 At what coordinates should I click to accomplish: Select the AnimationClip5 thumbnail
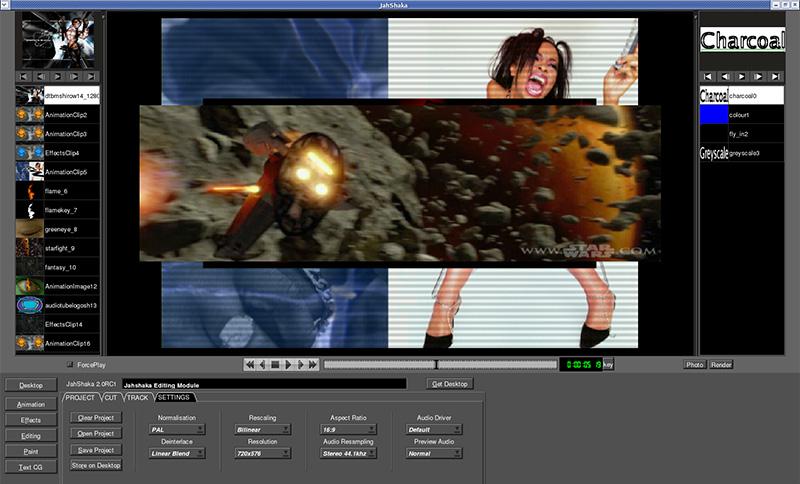pos(30,172)
